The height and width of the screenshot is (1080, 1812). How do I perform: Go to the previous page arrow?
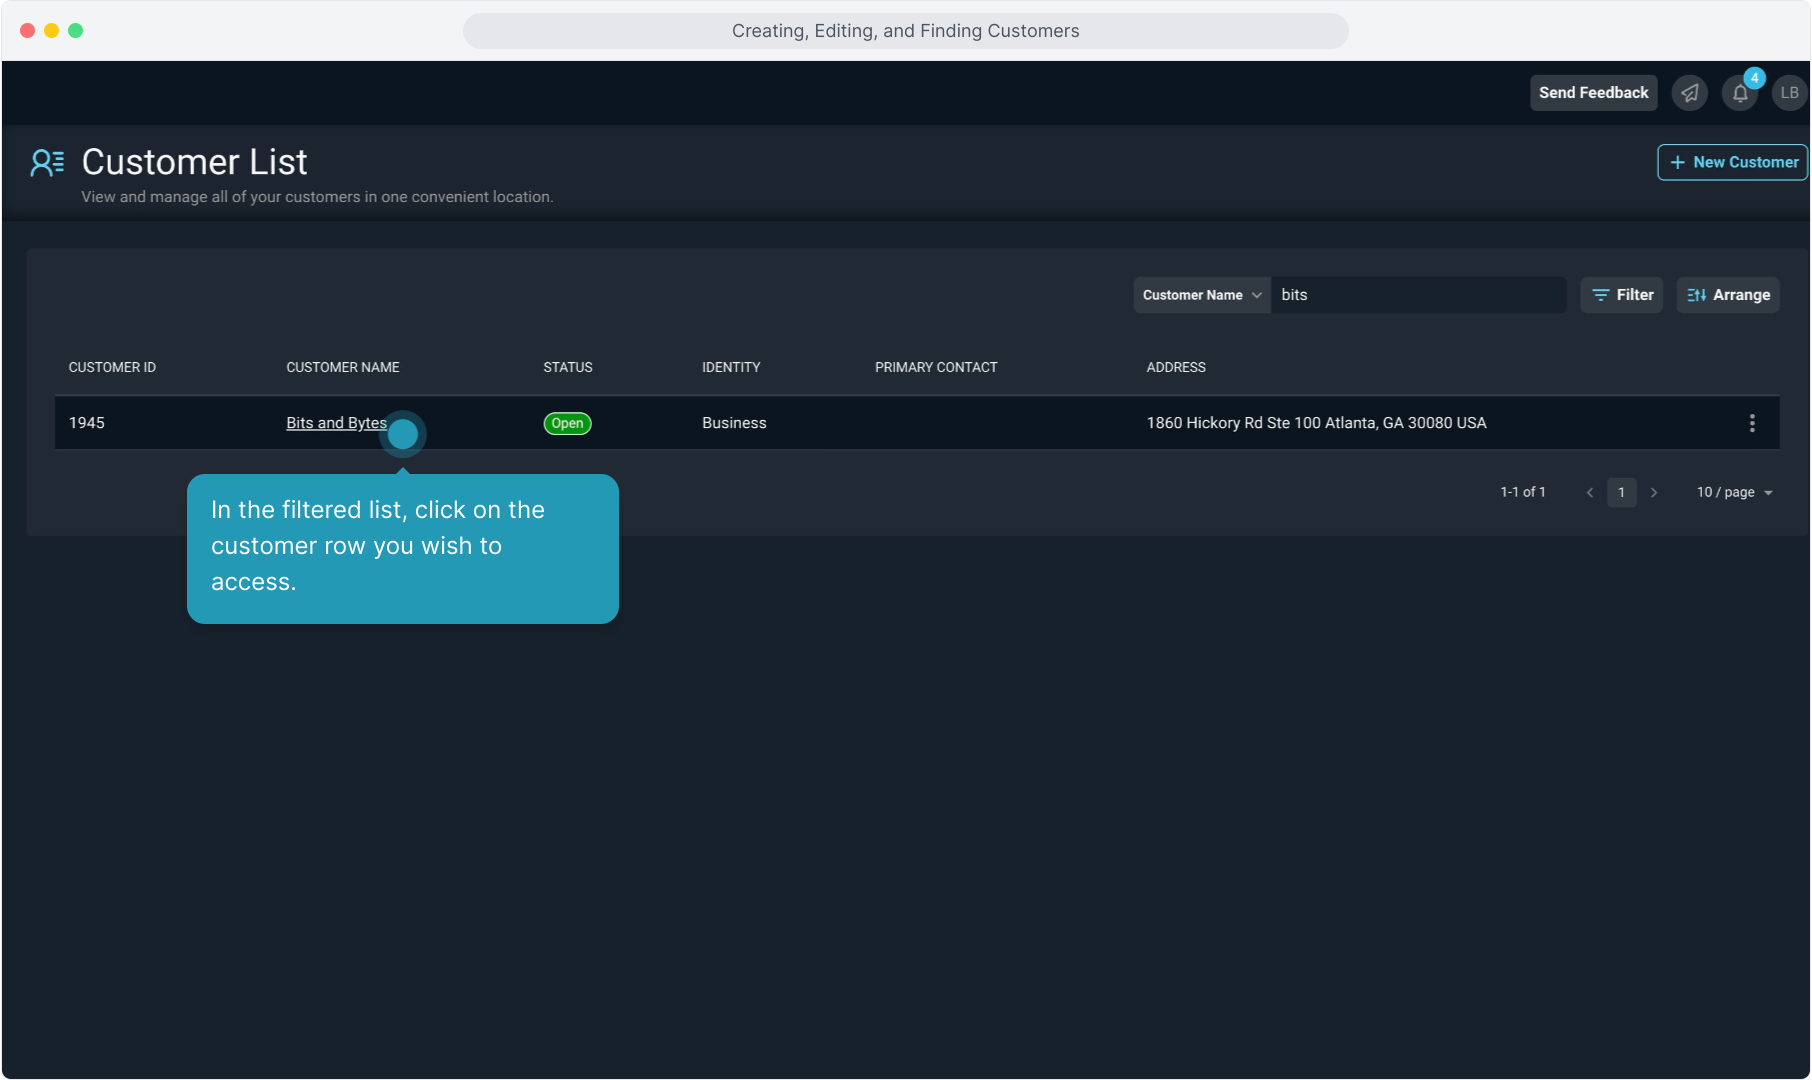click(x=1589, y=492)
